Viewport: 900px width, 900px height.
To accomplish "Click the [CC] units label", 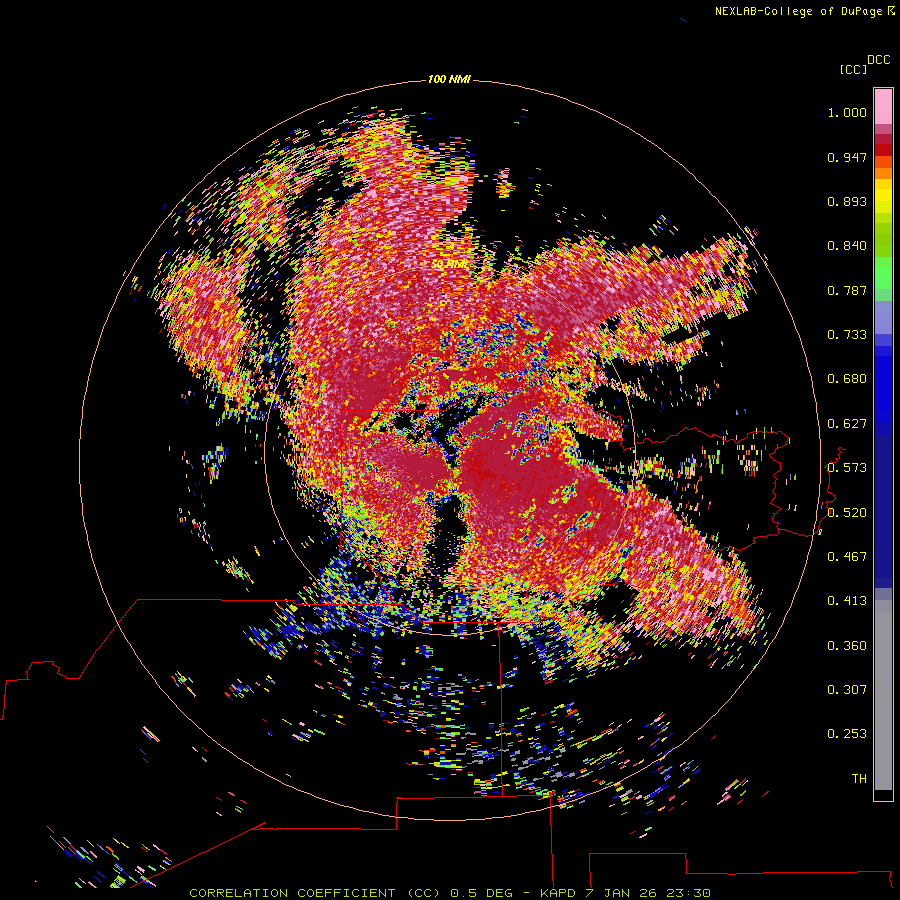I will [853, 69].
